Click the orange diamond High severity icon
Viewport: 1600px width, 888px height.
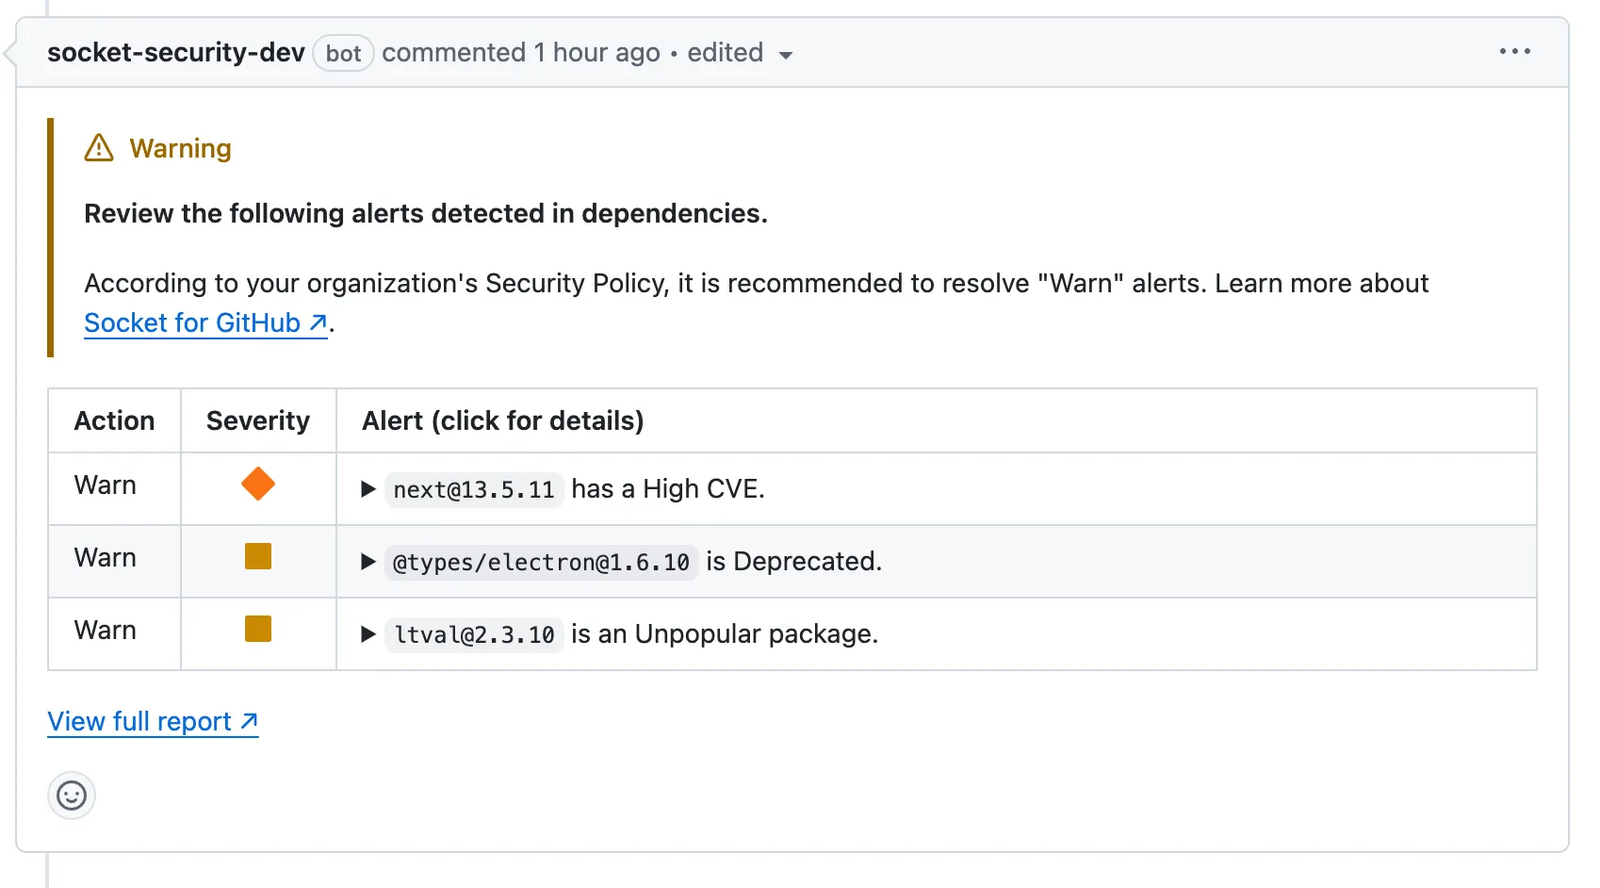coord(258,484)
